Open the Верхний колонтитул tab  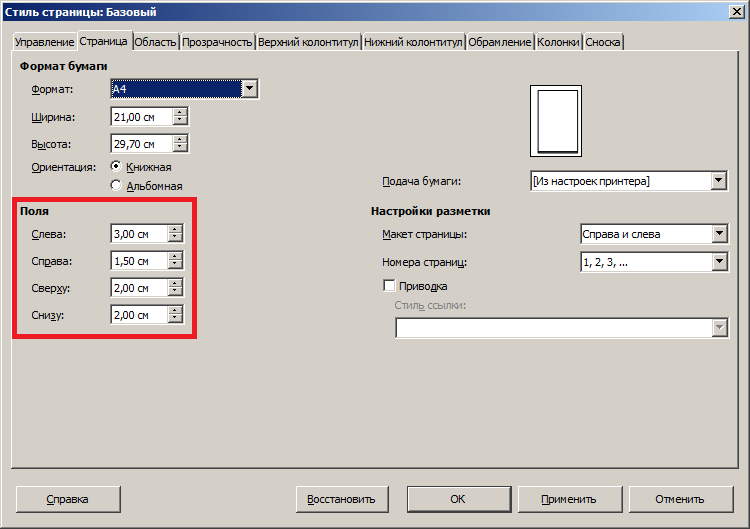pyautogui.click(x=308, y=42)
